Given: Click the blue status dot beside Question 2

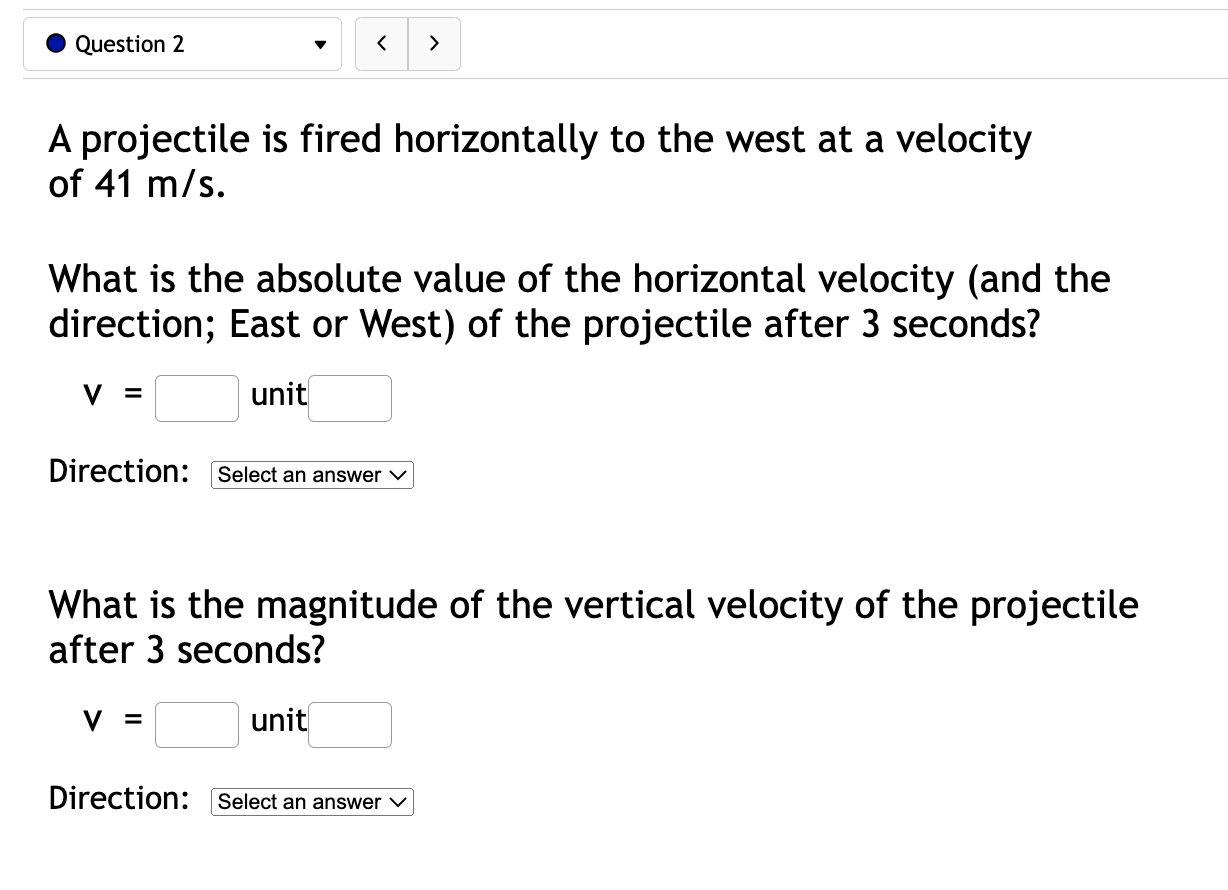Looking at the screenshot, I should (55, 44).
